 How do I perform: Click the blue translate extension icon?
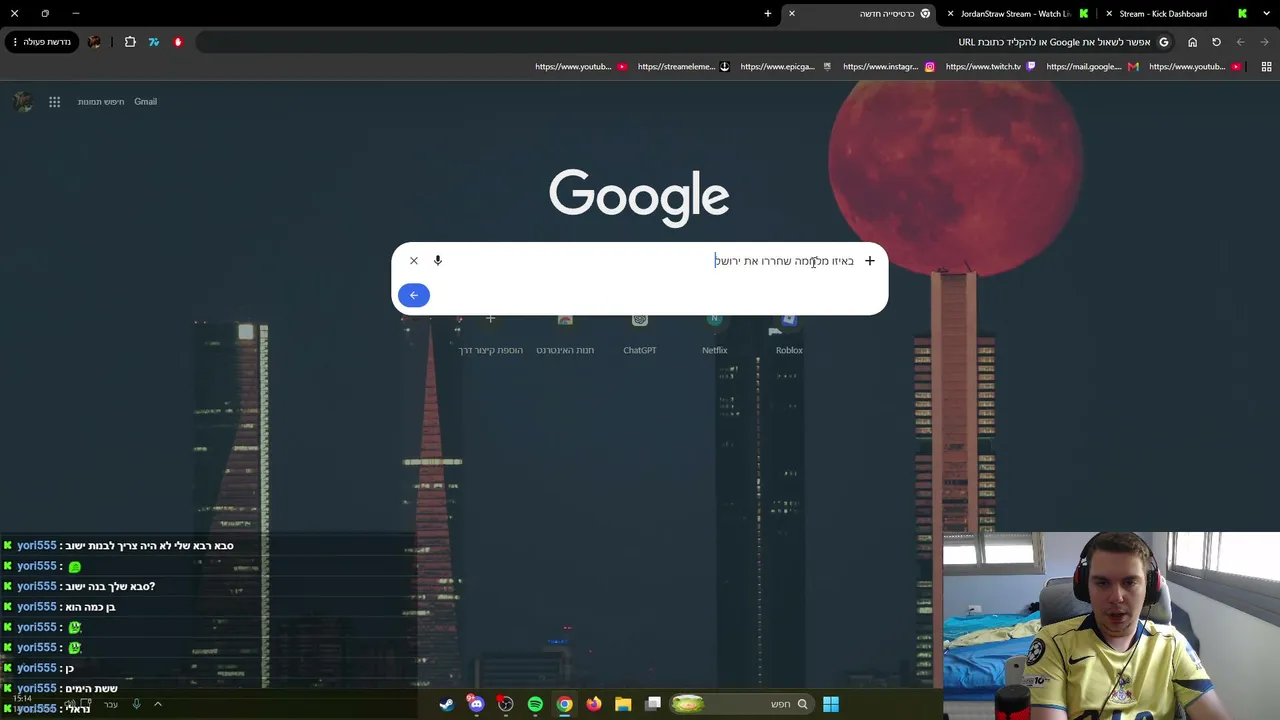(x=154, y=42)
